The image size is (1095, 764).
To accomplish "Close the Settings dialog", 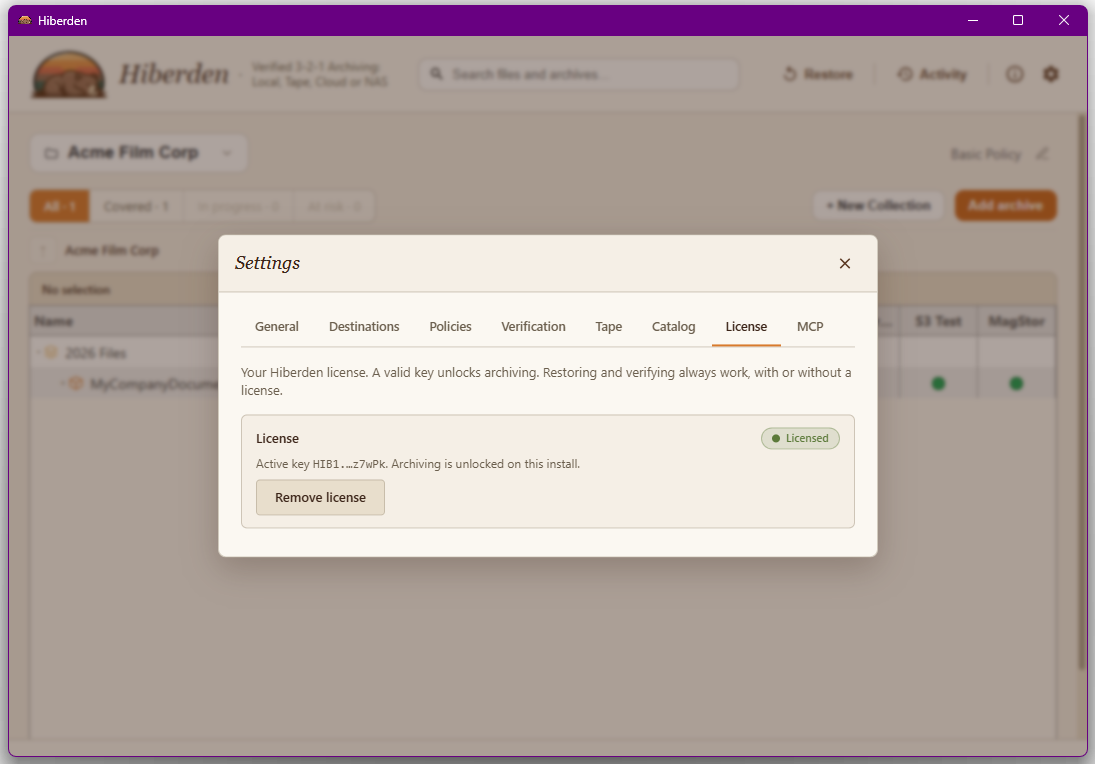I will [x=844, y=263].
